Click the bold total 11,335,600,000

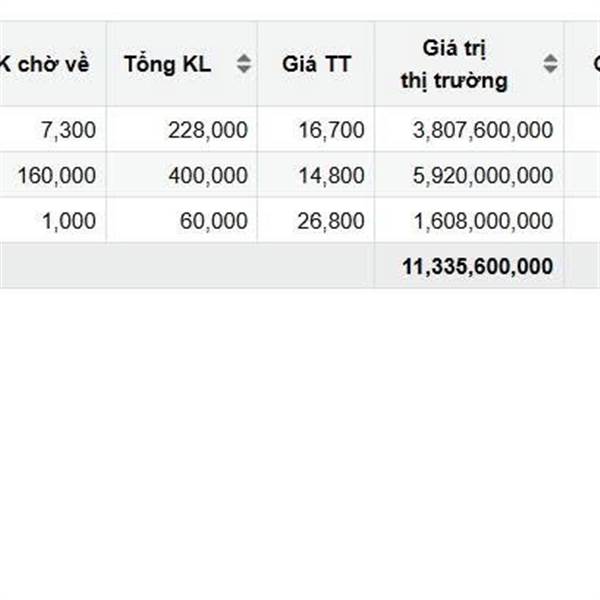click(477, 267)
